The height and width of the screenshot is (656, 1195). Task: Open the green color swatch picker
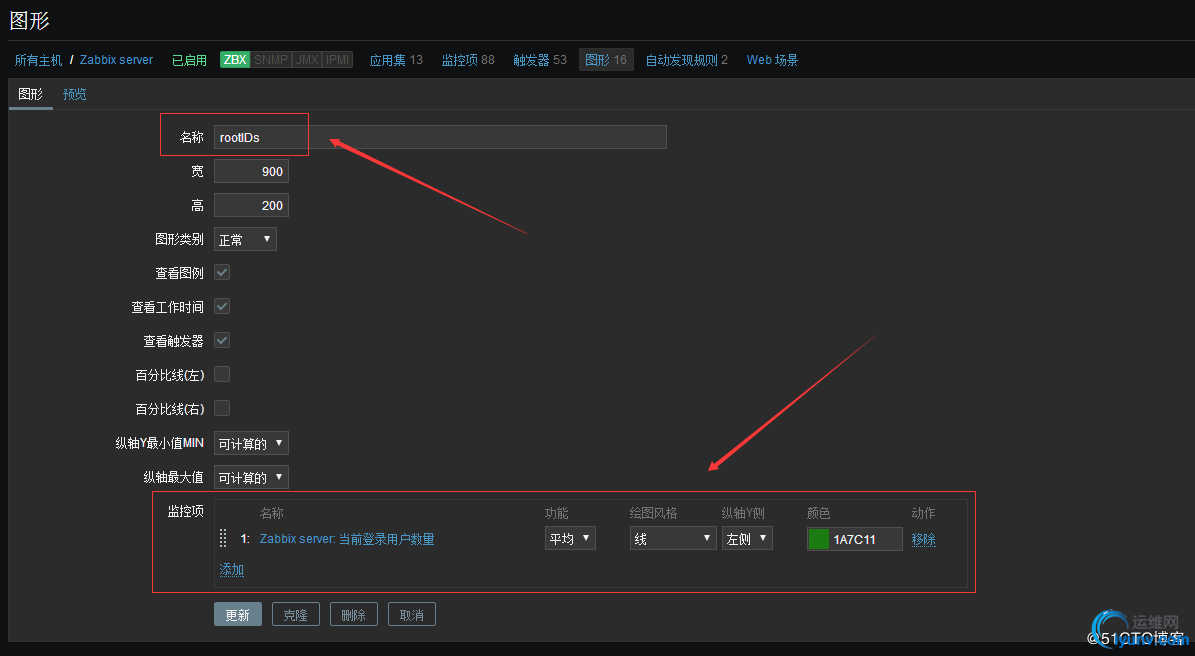pyautogui.click(x=819, y=539)
